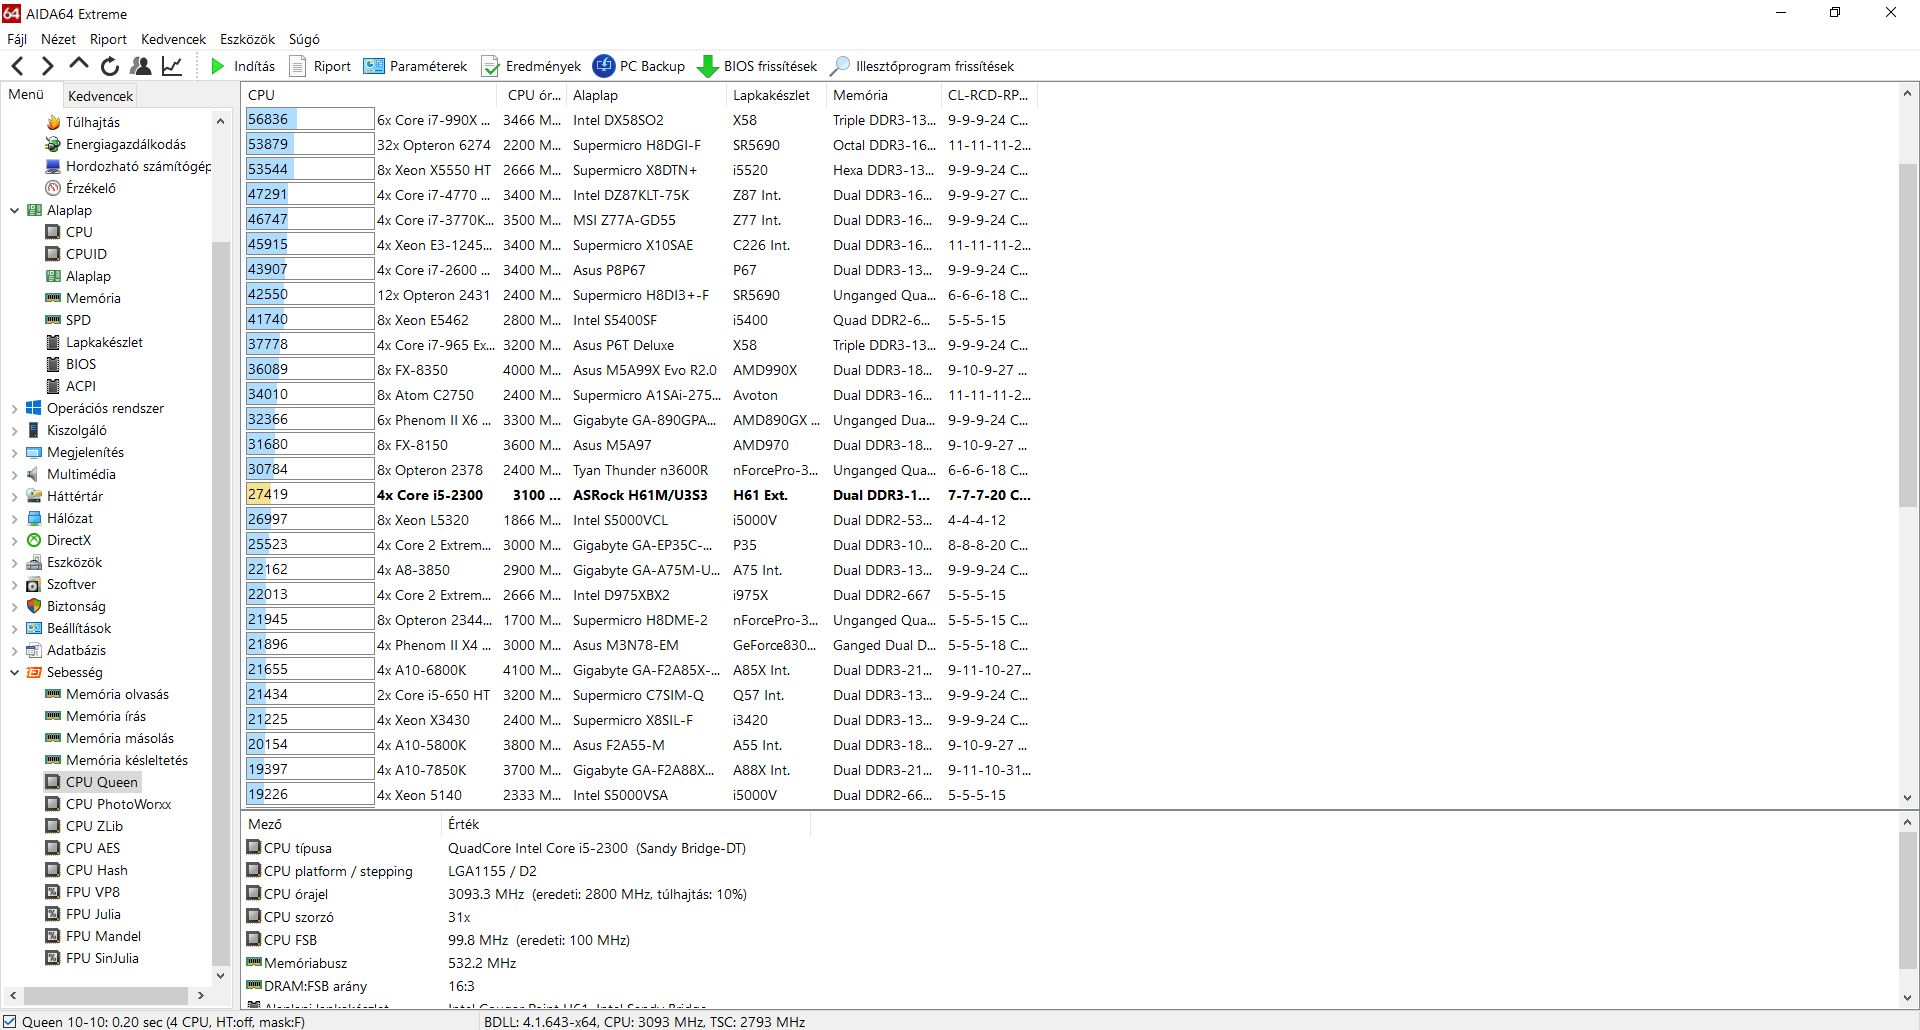The width and height of the screenshot is (1920, 1030).
Task: Expand the Háttértár tree node
Action: pyautogui.click(x=14, y=496)
